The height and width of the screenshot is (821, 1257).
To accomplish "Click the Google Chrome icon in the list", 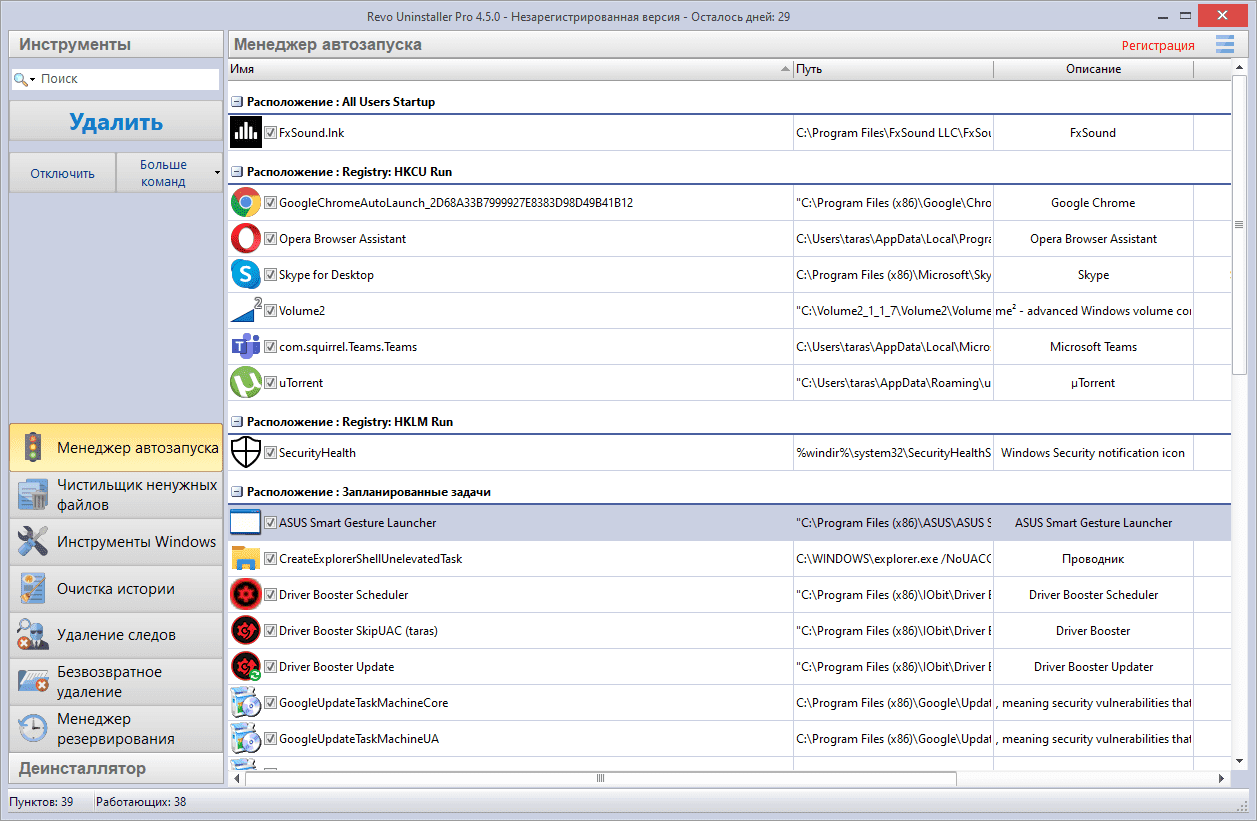I will 245,203.
